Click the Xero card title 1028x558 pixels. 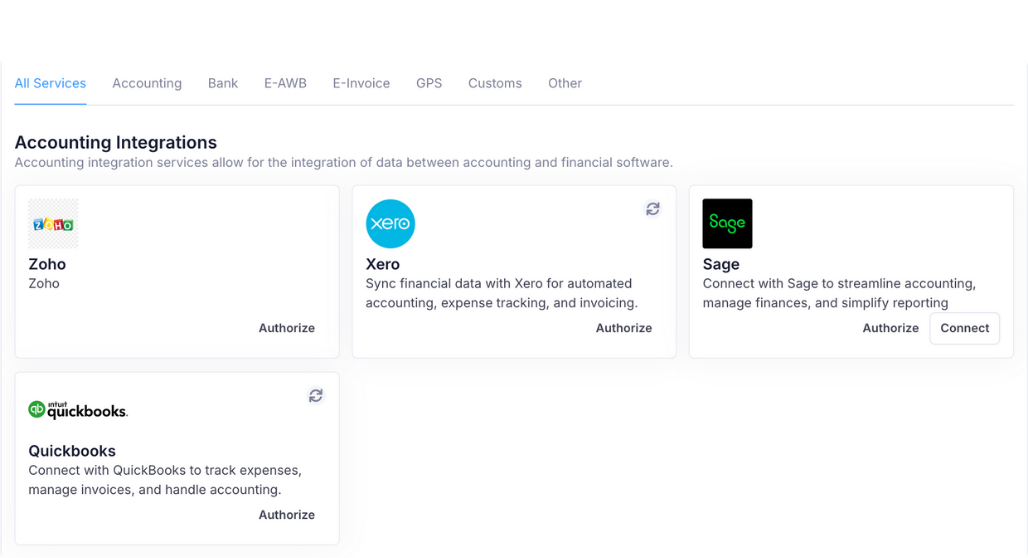coord(382,264)
